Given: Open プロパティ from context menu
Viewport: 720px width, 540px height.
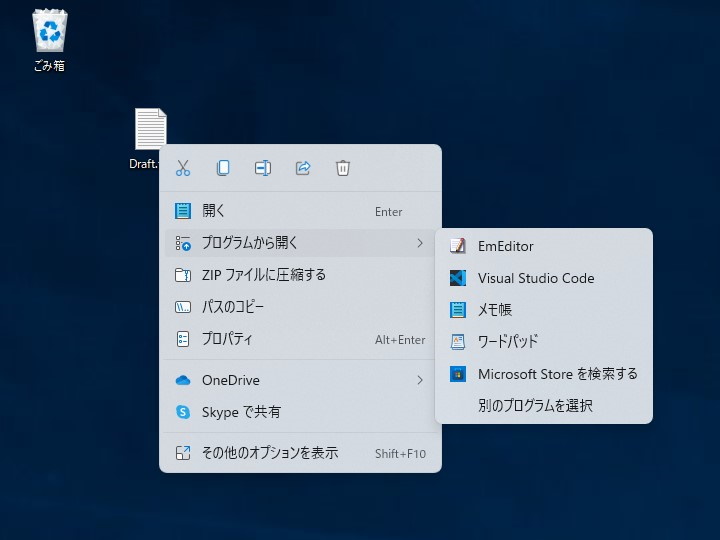Looking at the screenshot, I should 300,339.
